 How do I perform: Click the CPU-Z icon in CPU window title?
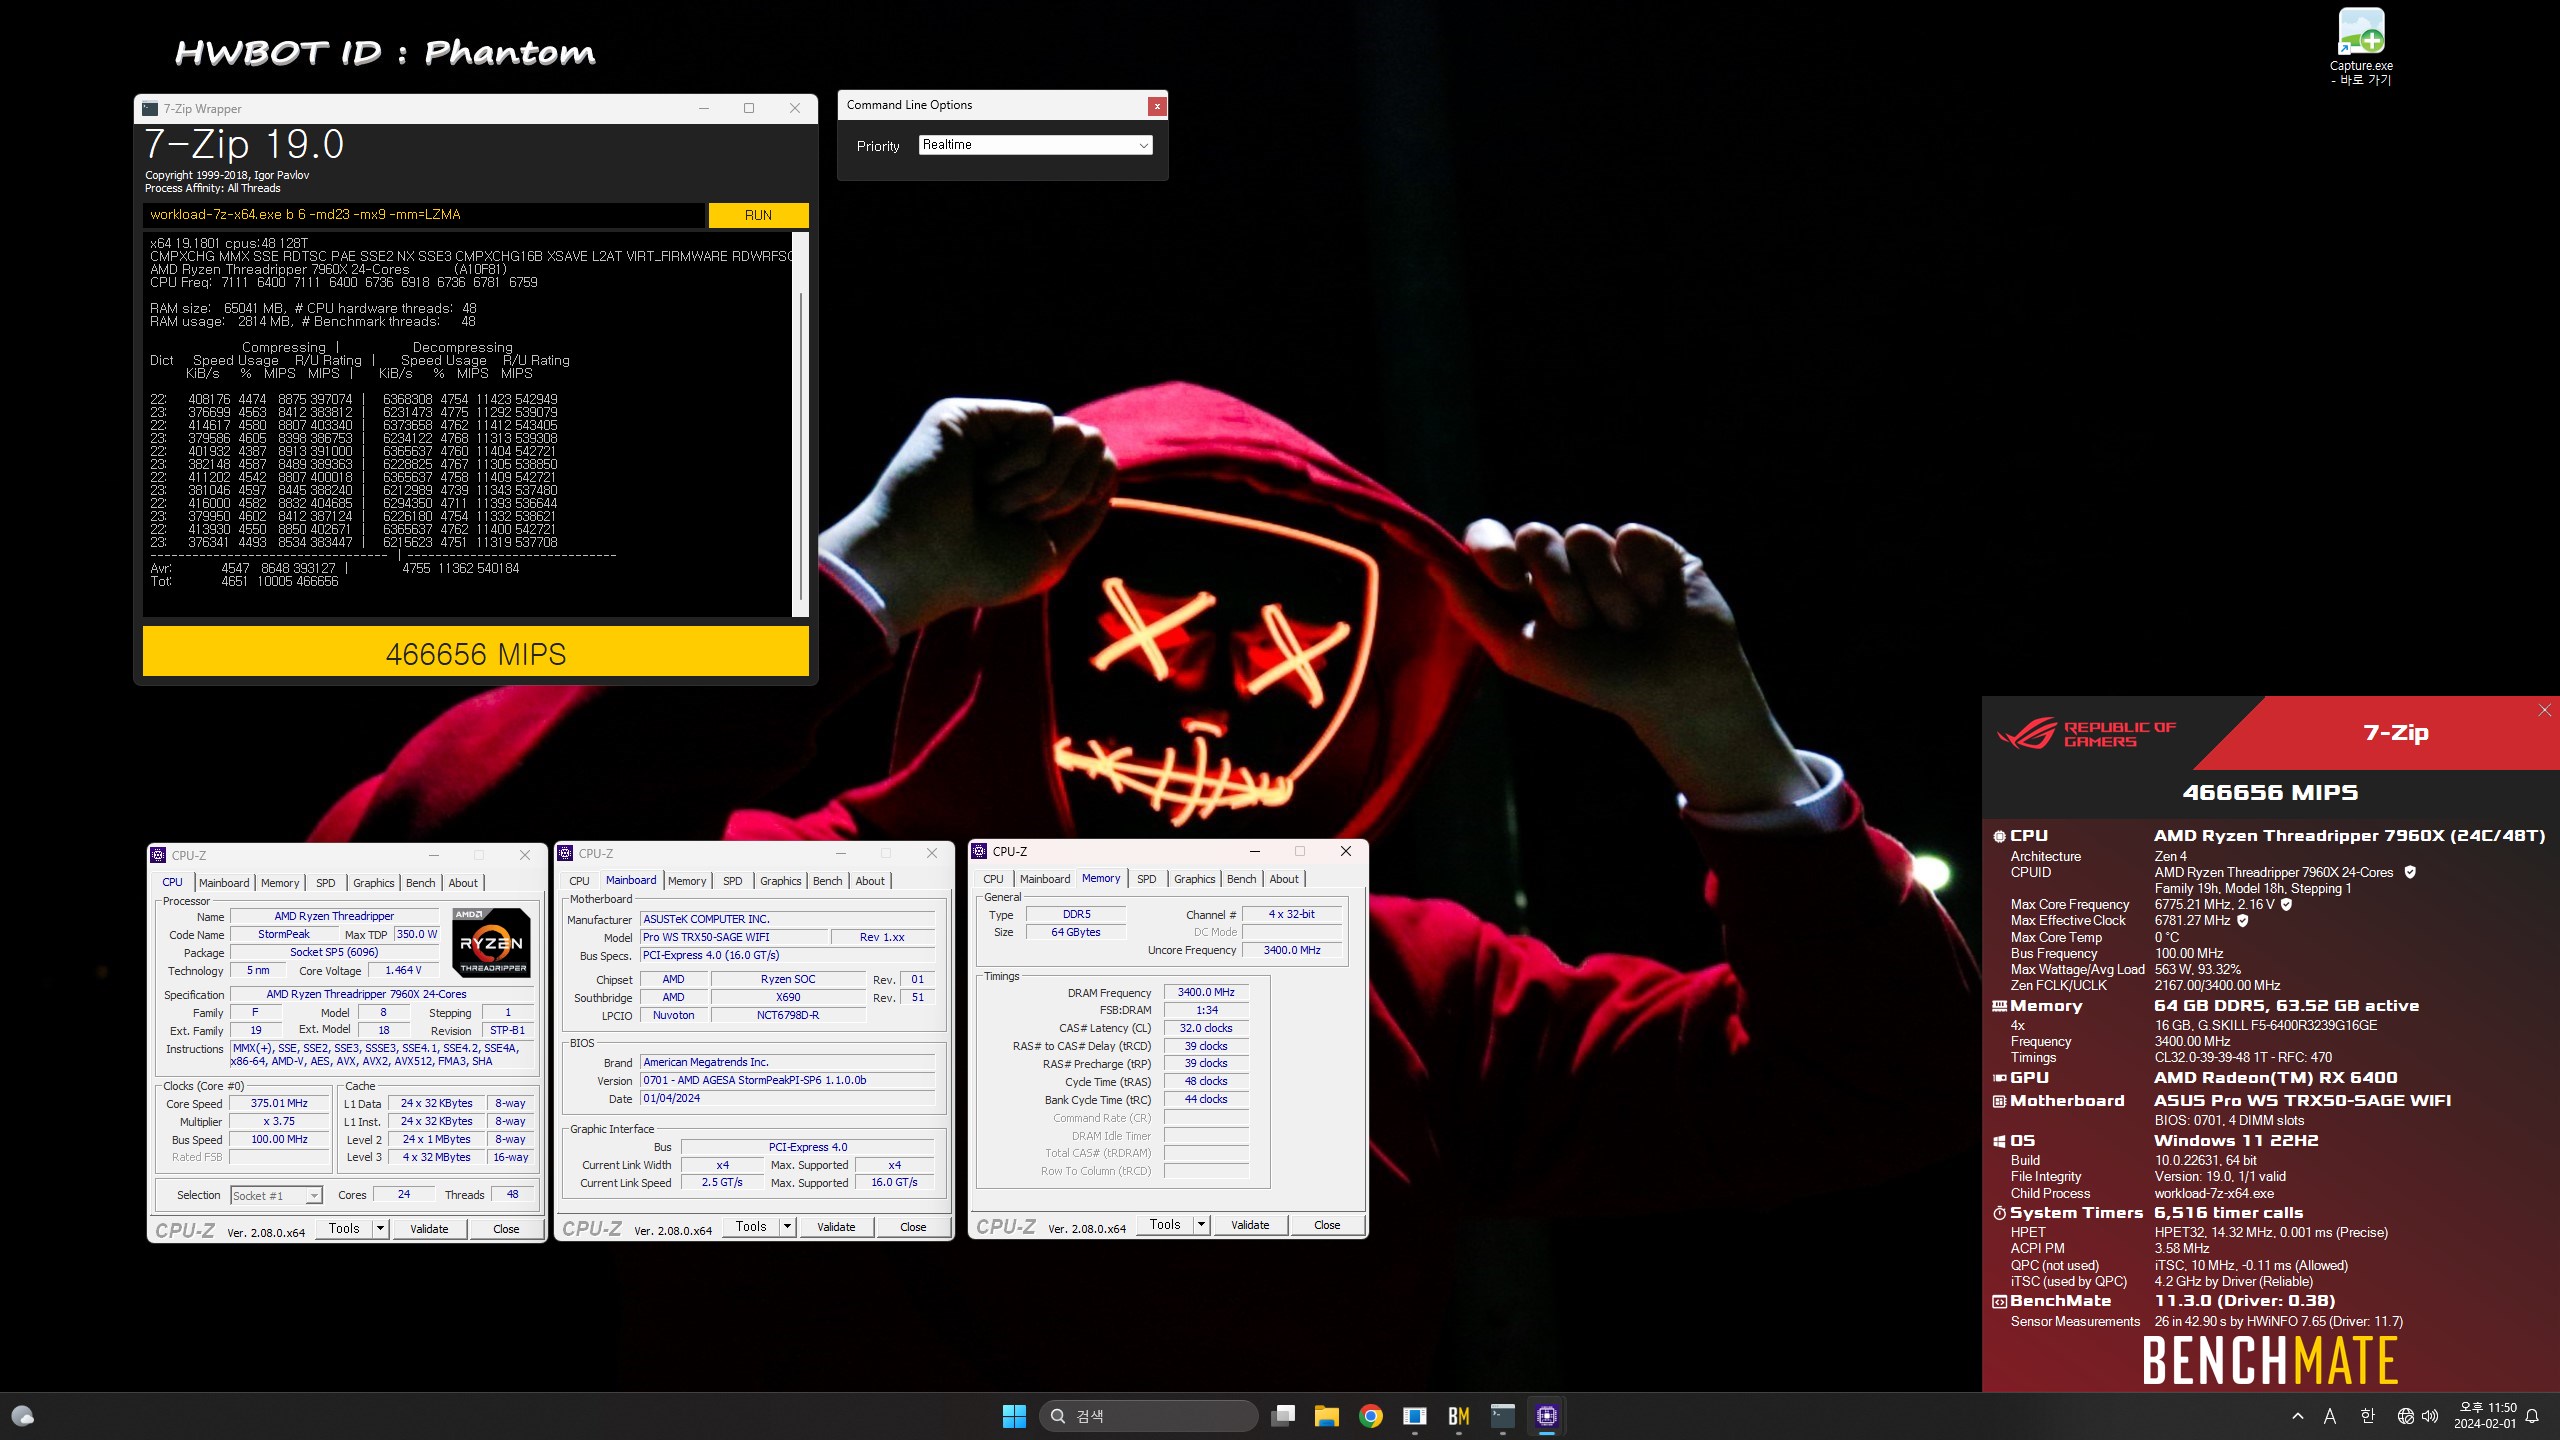point(158,855)
